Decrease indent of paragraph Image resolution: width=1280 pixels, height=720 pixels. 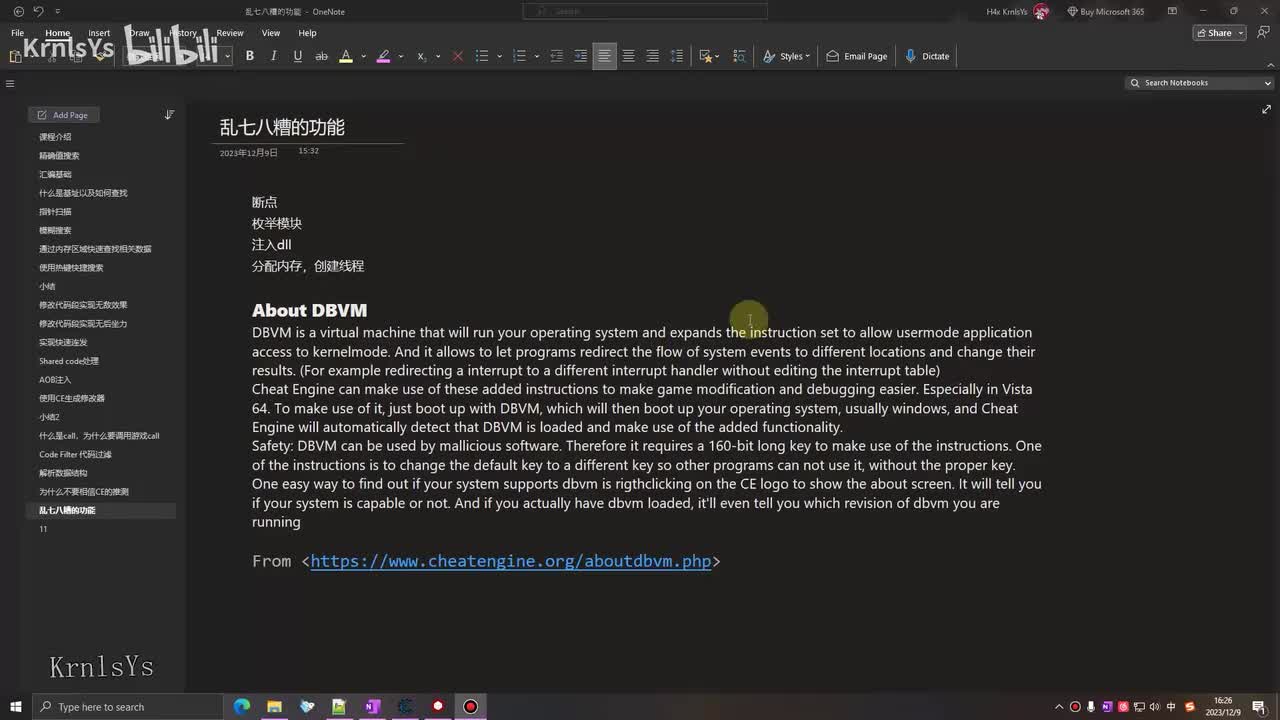click(557, 56)
